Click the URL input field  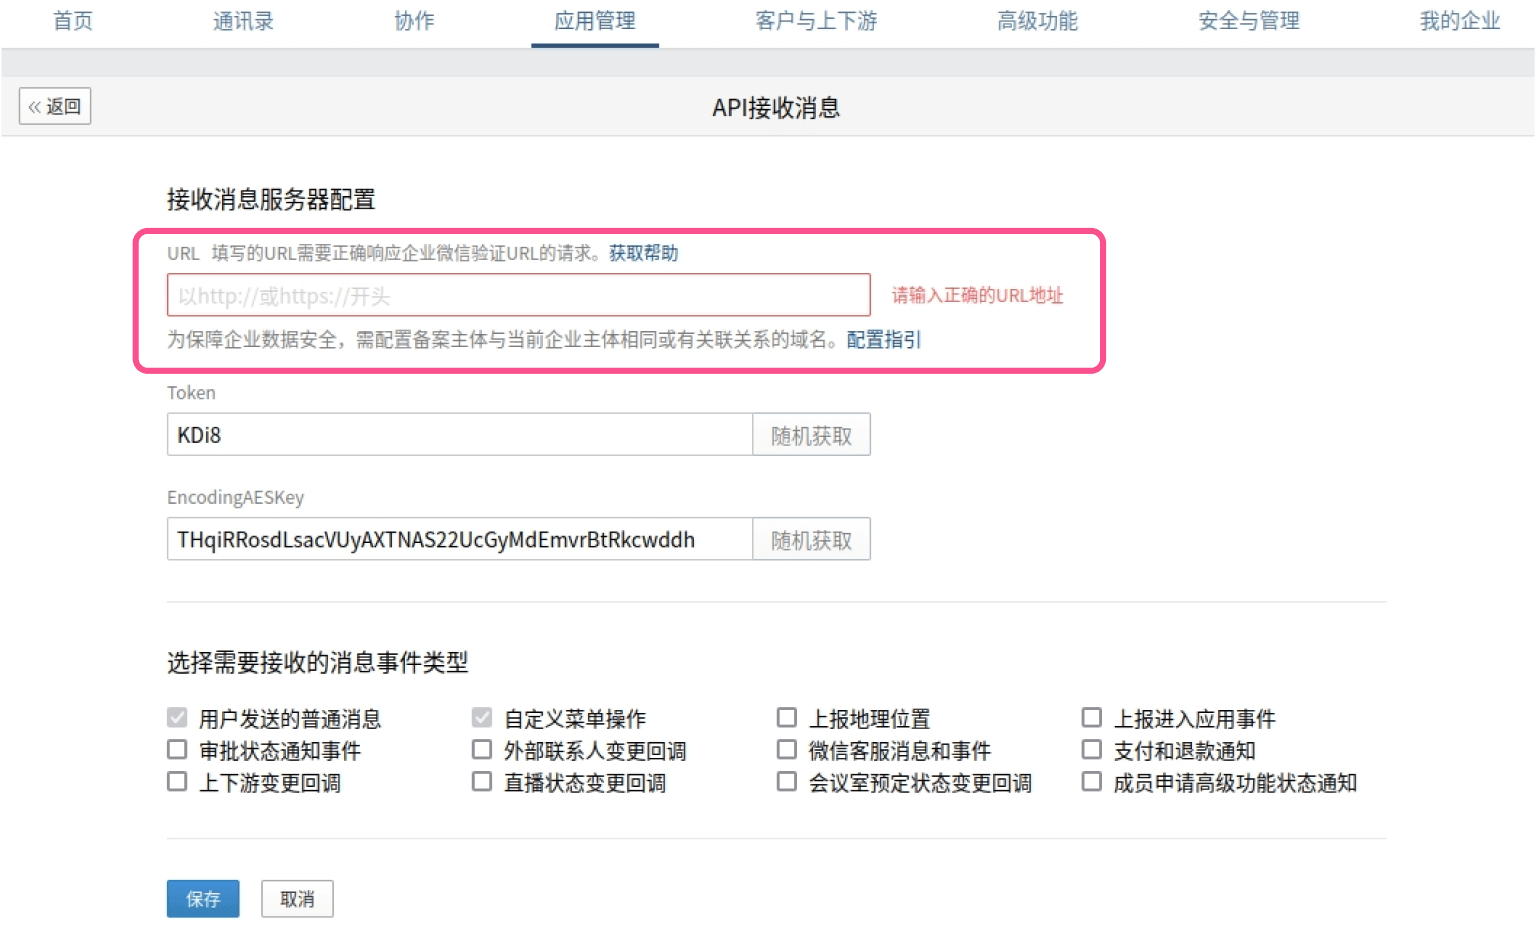coord(518,296)
